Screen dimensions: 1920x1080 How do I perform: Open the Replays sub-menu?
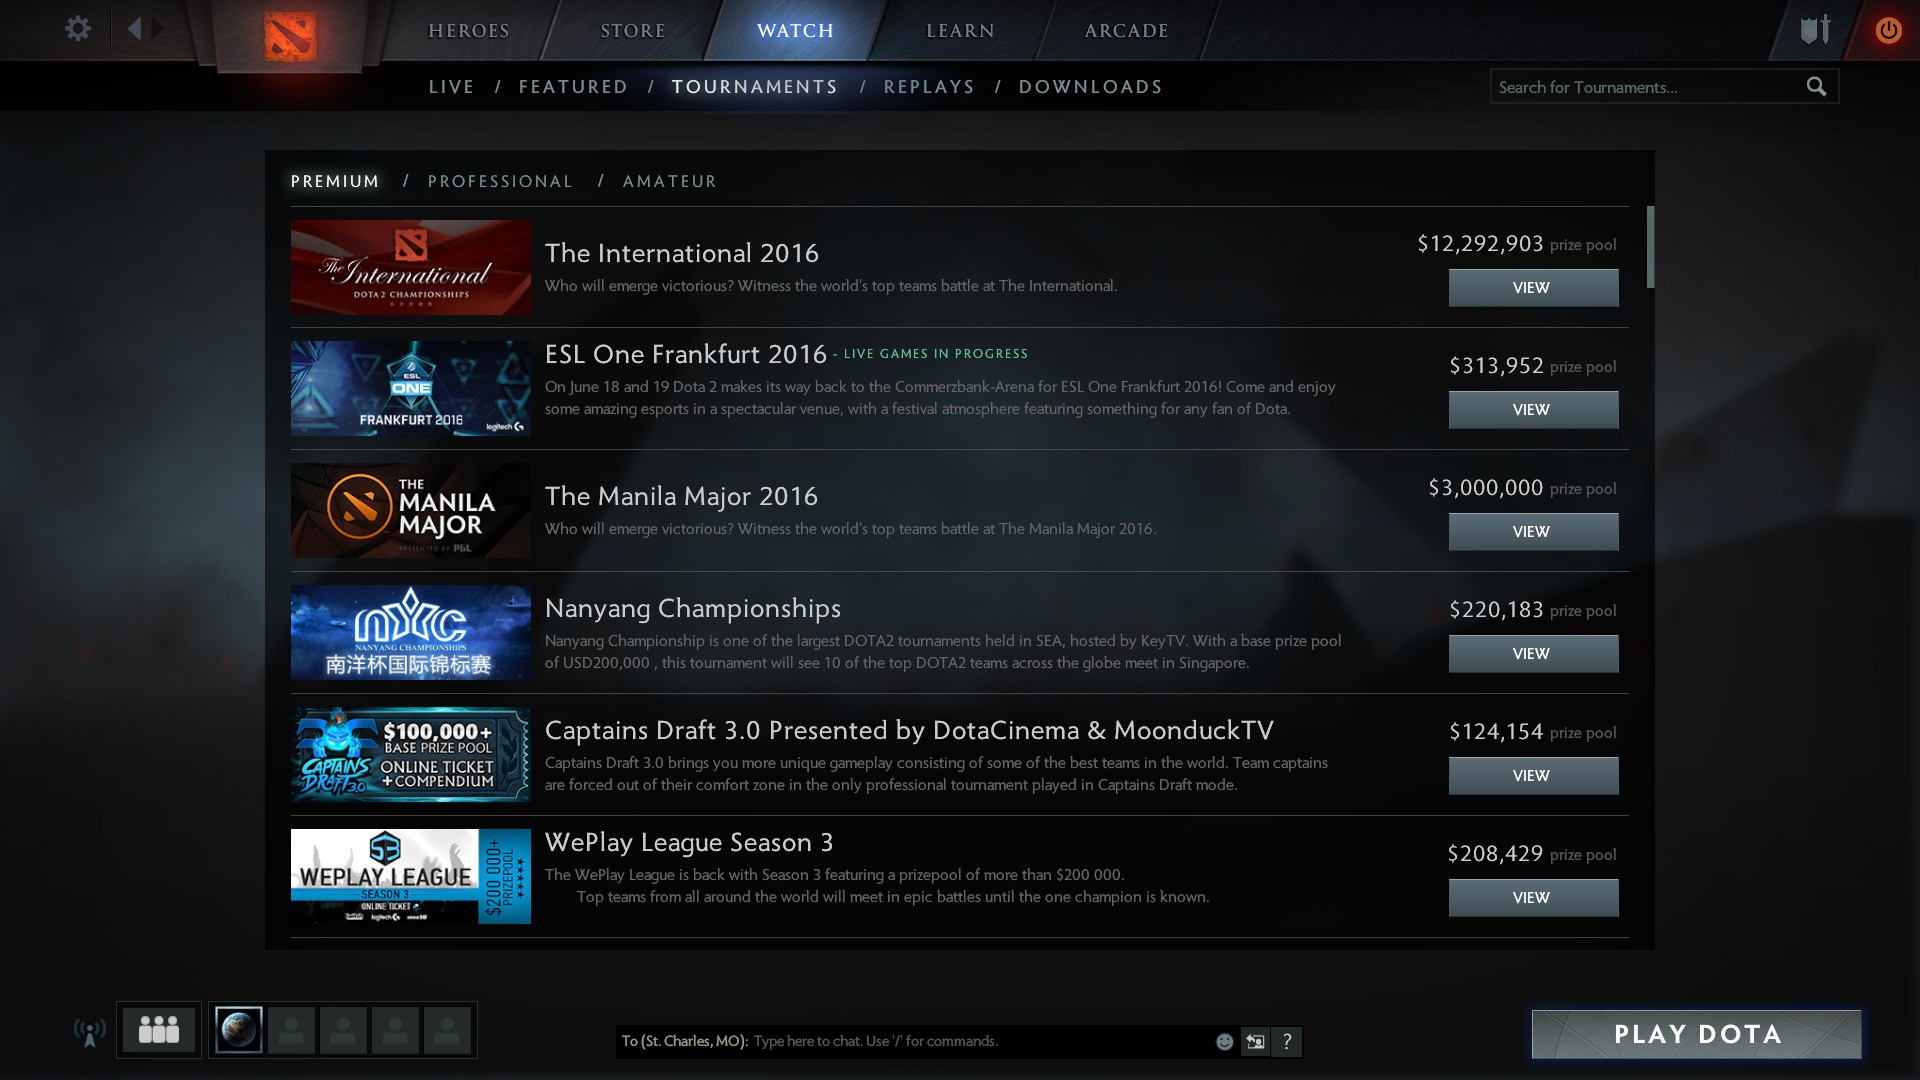929,87
